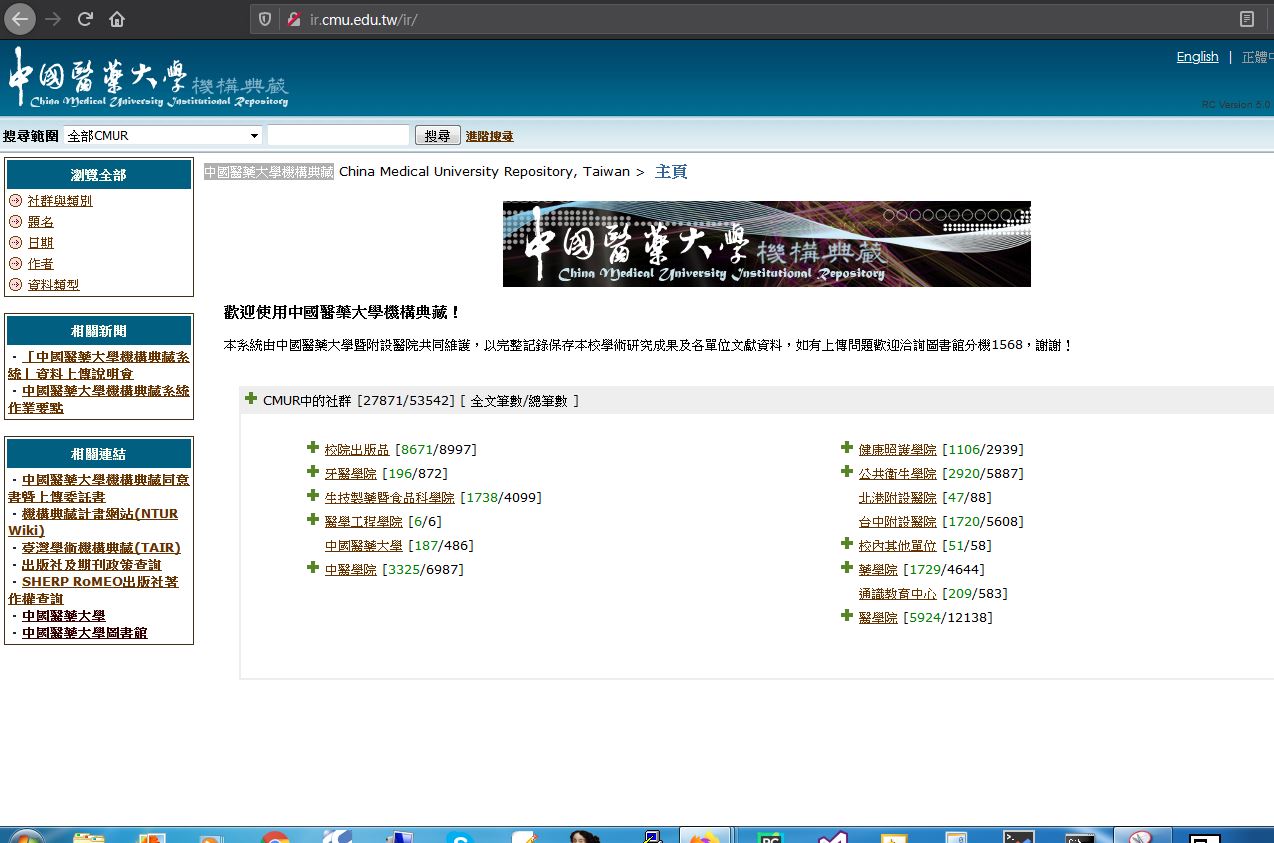Open the 機構典藏計畫網站 (NTUR Wiki) link
Image resolution: width=1274 pixels, height=843 pixels.
coord(93,522)
